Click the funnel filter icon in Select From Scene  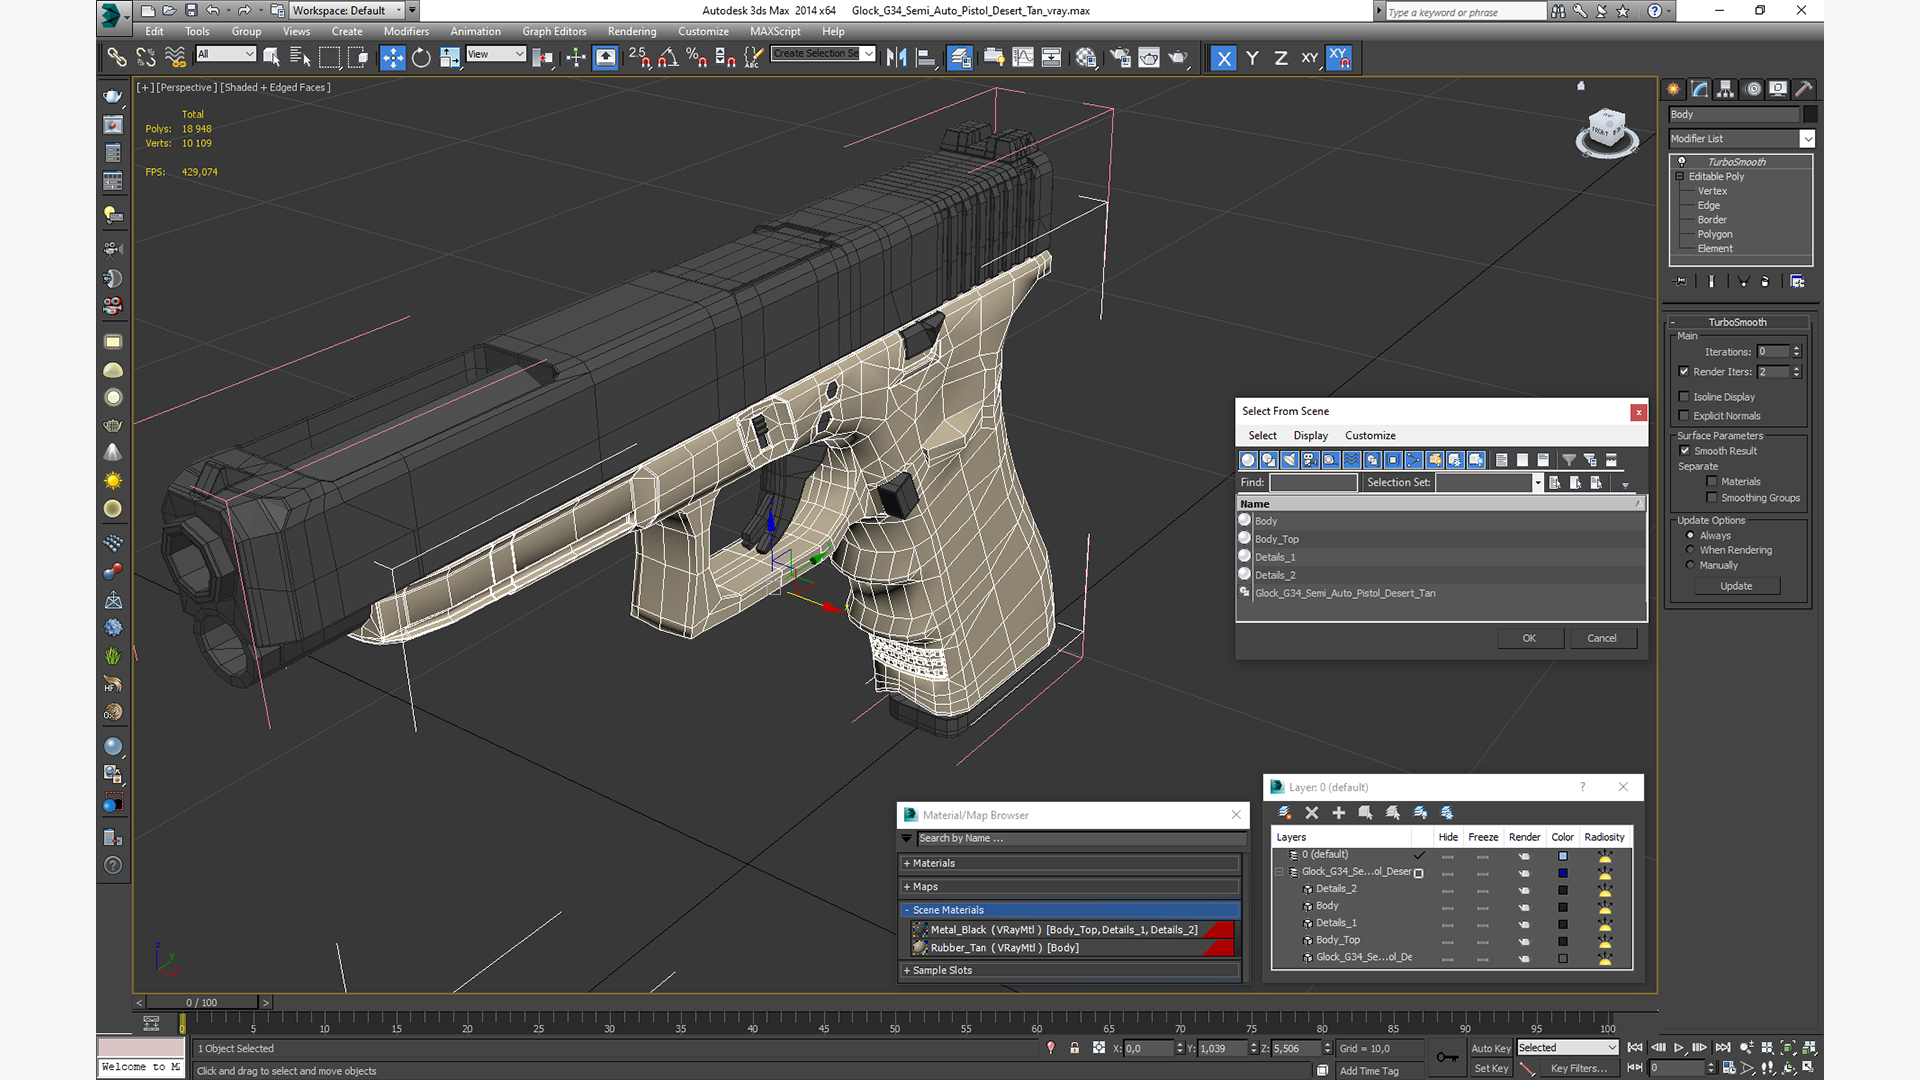coord(1569,460)
